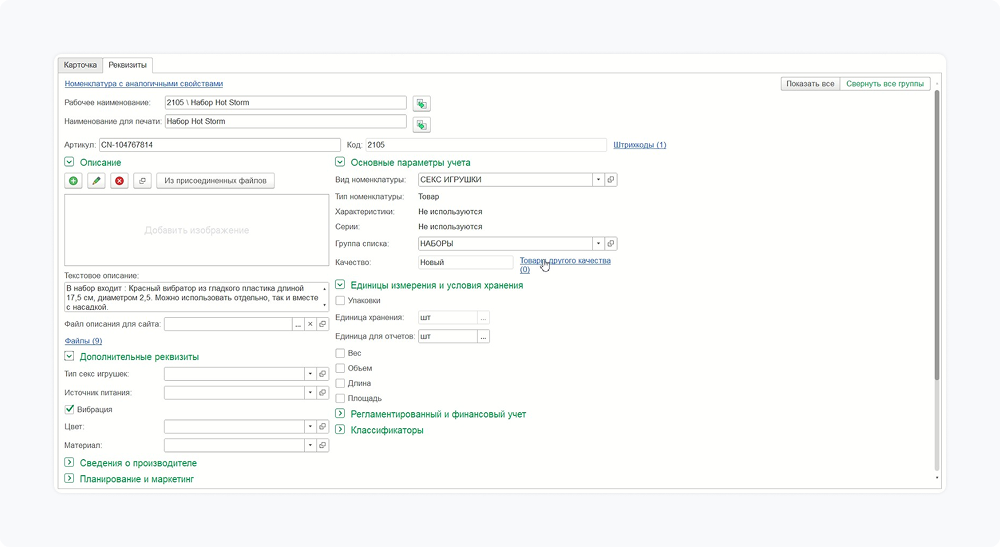
Task: Add image with green plus icon
Action: [73, 180]
